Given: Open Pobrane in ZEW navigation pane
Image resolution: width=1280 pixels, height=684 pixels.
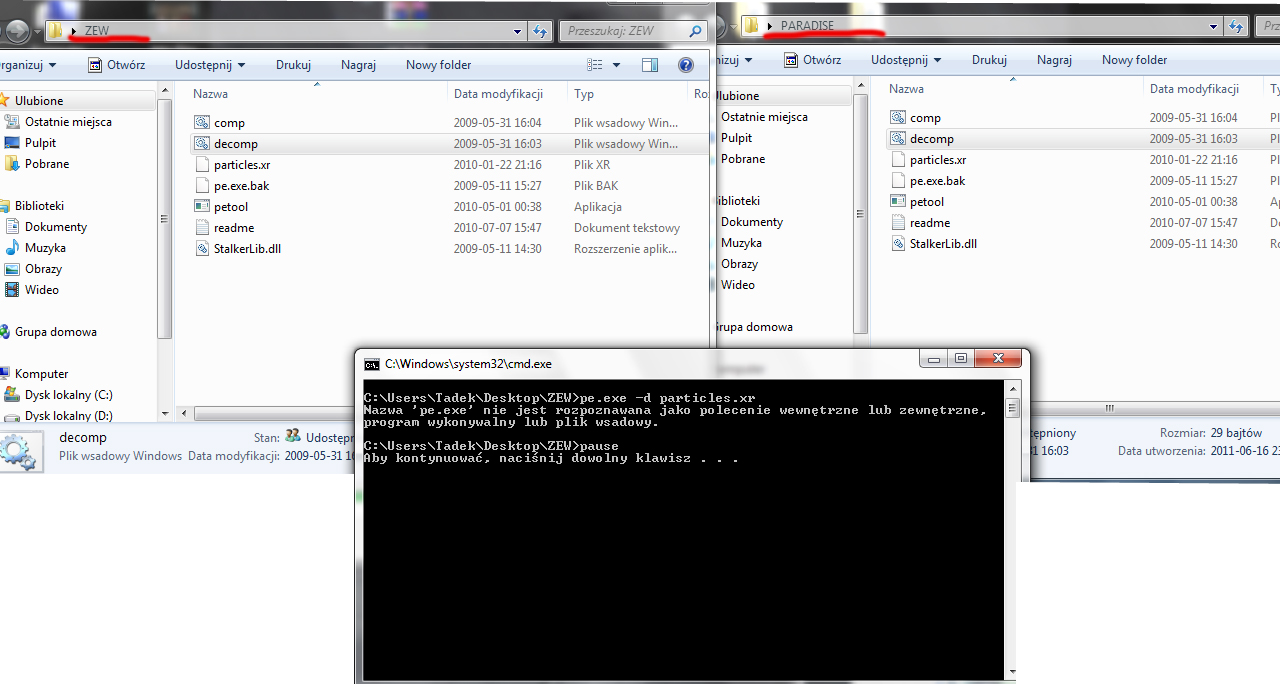Looking at the screenshot, I should (x=37, y=164).
